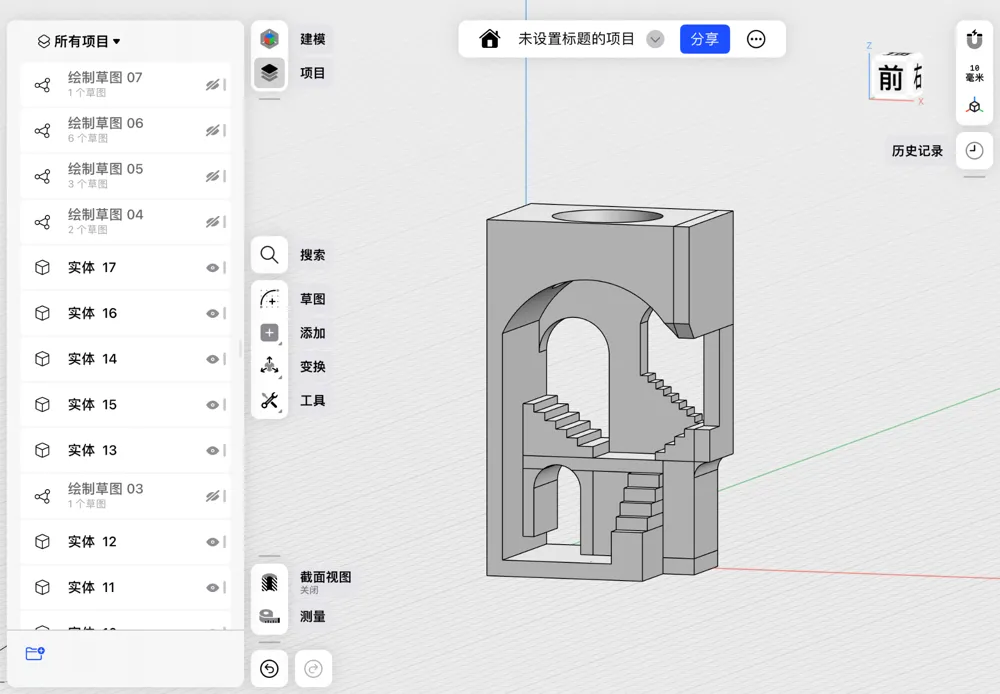The width and height of the screenshot is (1000, 694).
Task: Expand the project title chevron dropdown
Action: click(655, 40)
